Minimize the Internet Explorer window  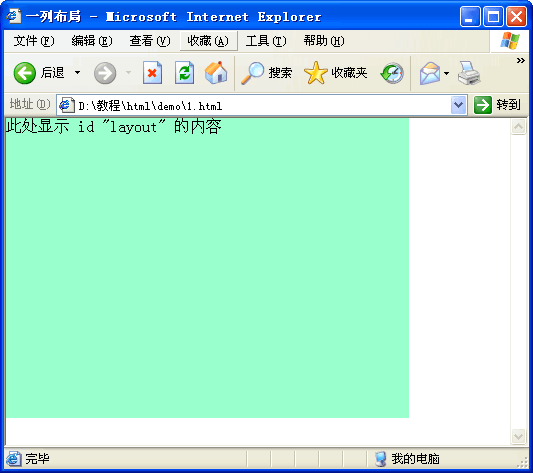(470, 16)
